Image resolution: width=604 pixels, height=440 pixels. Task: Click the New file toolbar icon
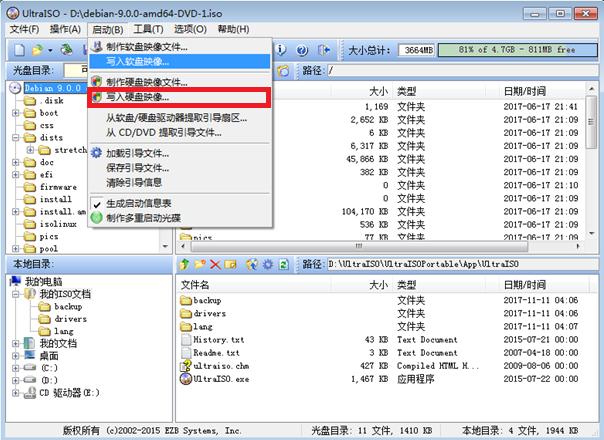(x=19, y=50)
